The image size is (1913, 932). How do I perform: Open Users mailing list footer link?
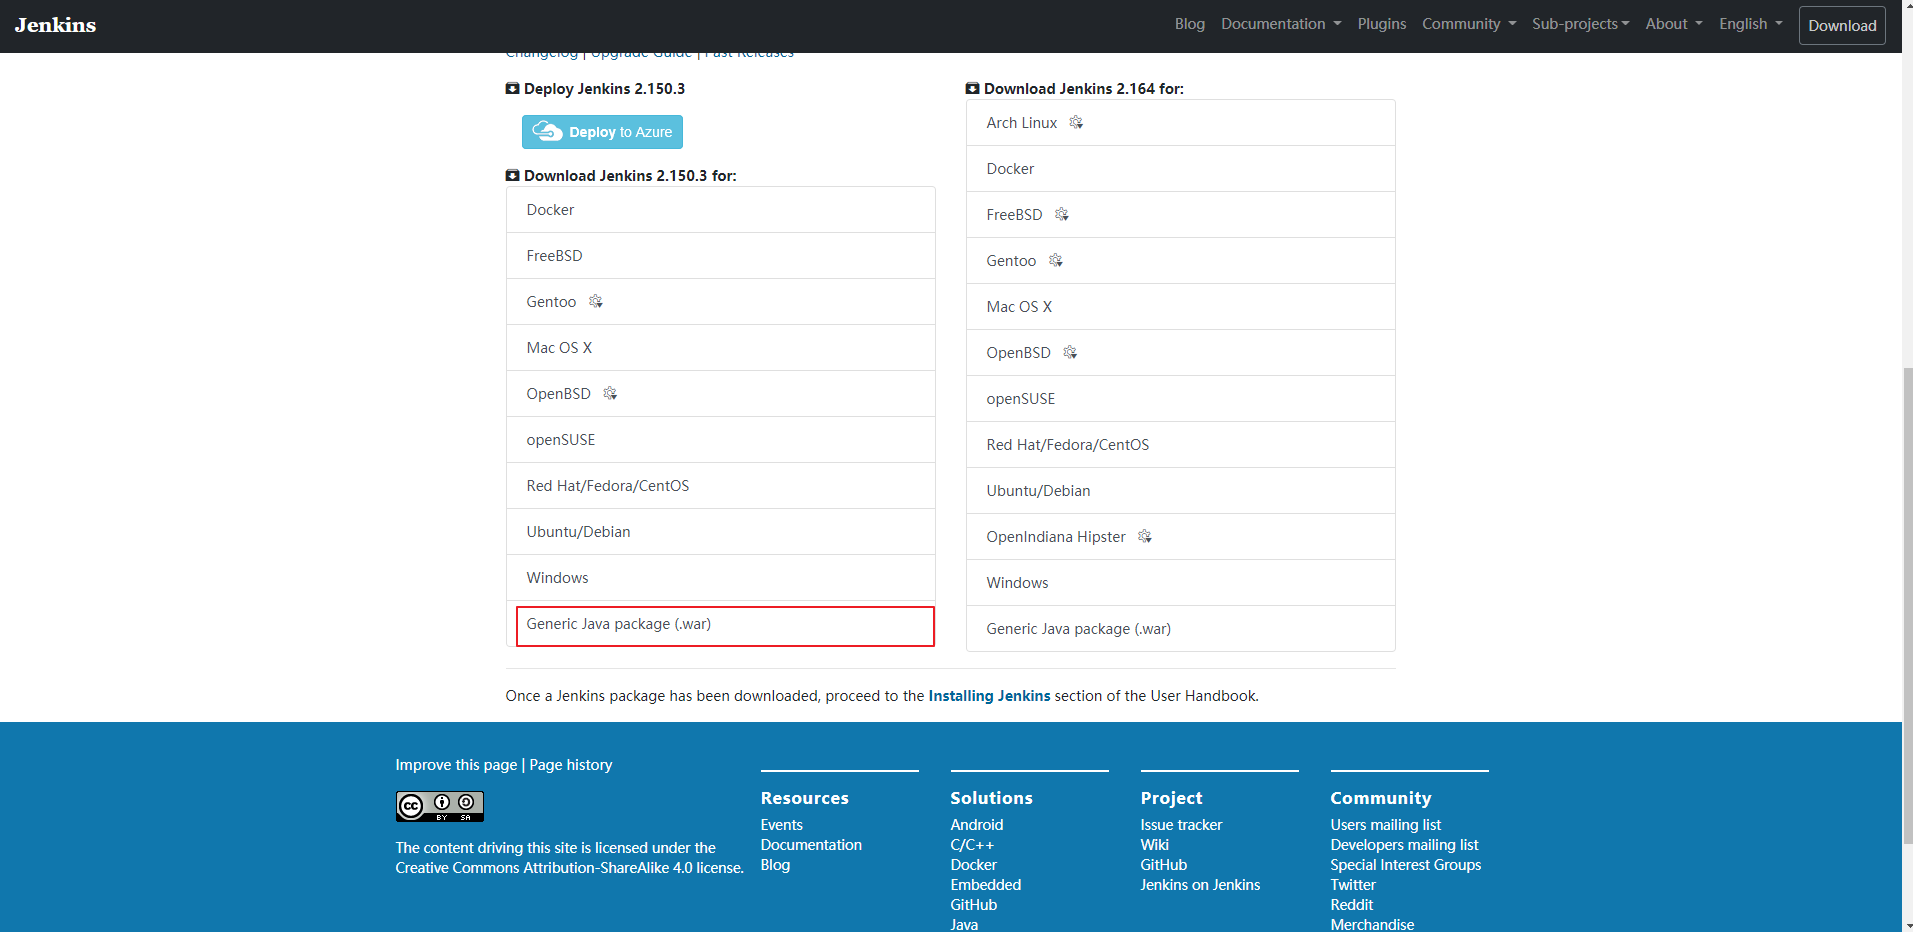coord(1385,825)
